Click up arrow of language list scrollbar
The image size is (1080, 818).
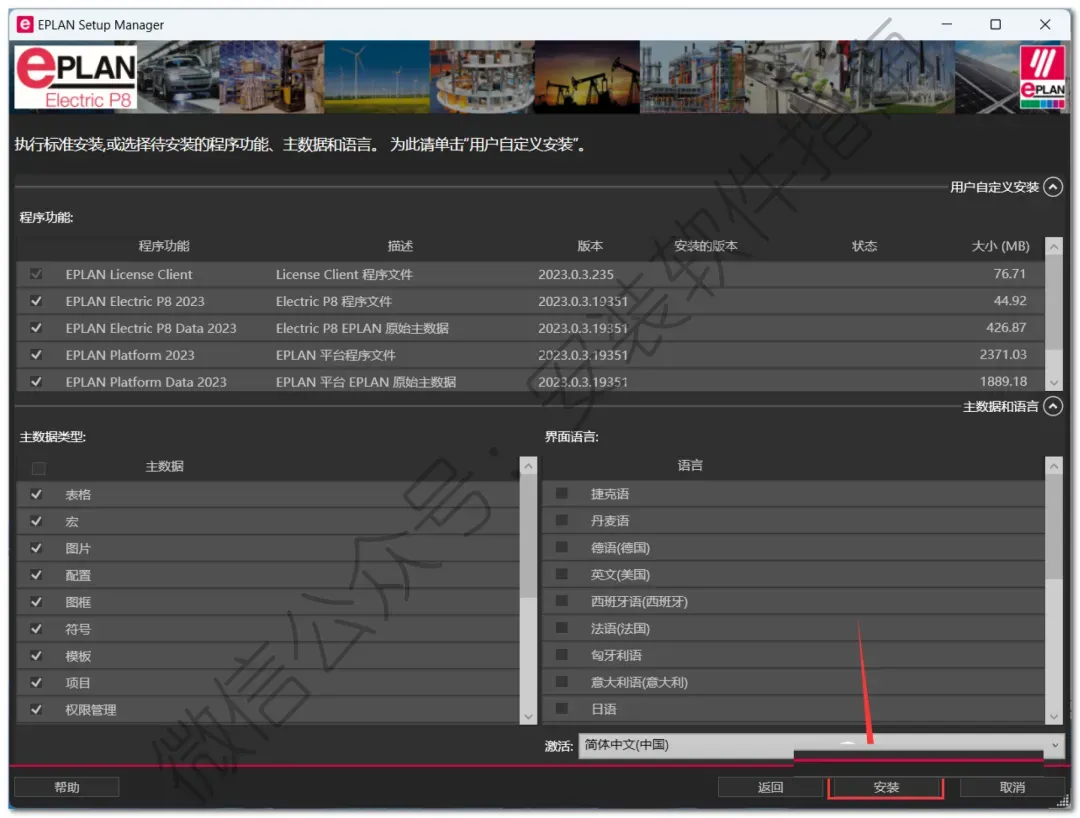(x=1054, y=466)
